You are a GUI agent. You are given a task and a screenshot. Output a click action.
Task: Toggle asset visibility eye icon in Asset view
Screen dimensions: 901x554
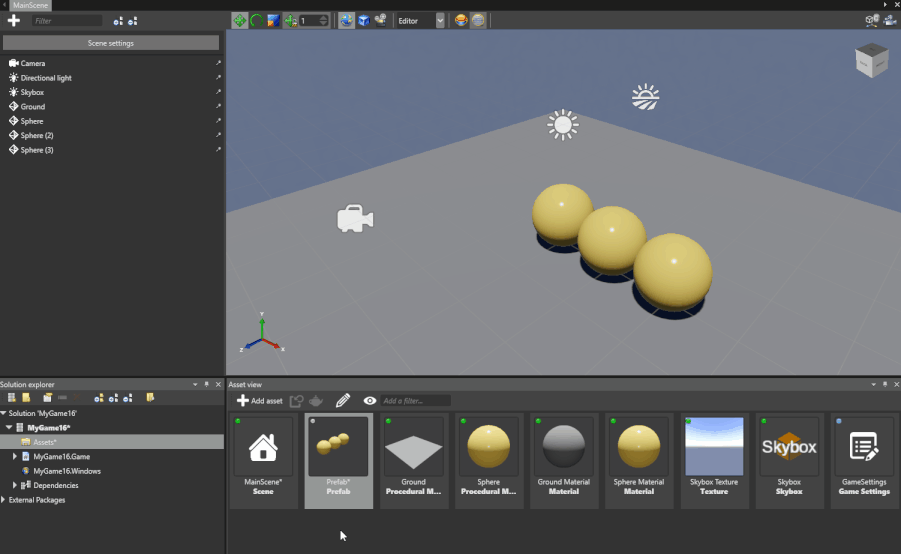coord(370,400)
